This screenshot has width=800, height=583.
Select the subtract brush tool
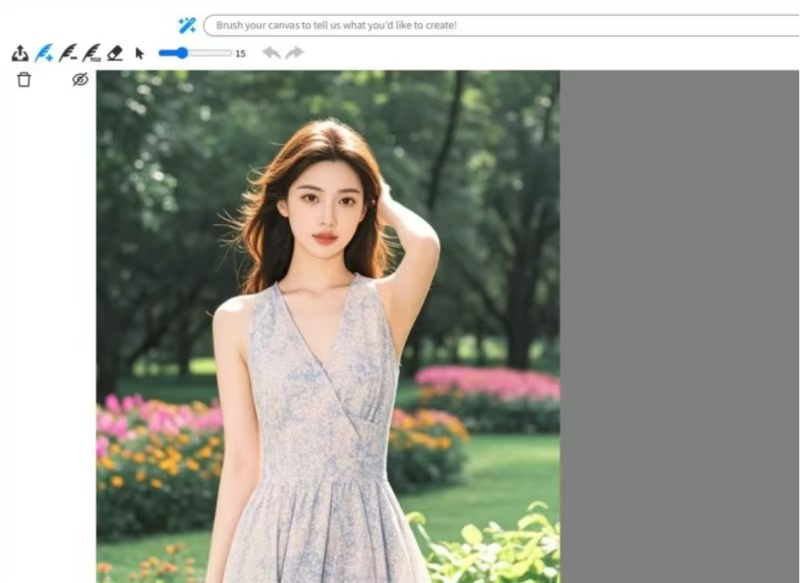point(68,53)
